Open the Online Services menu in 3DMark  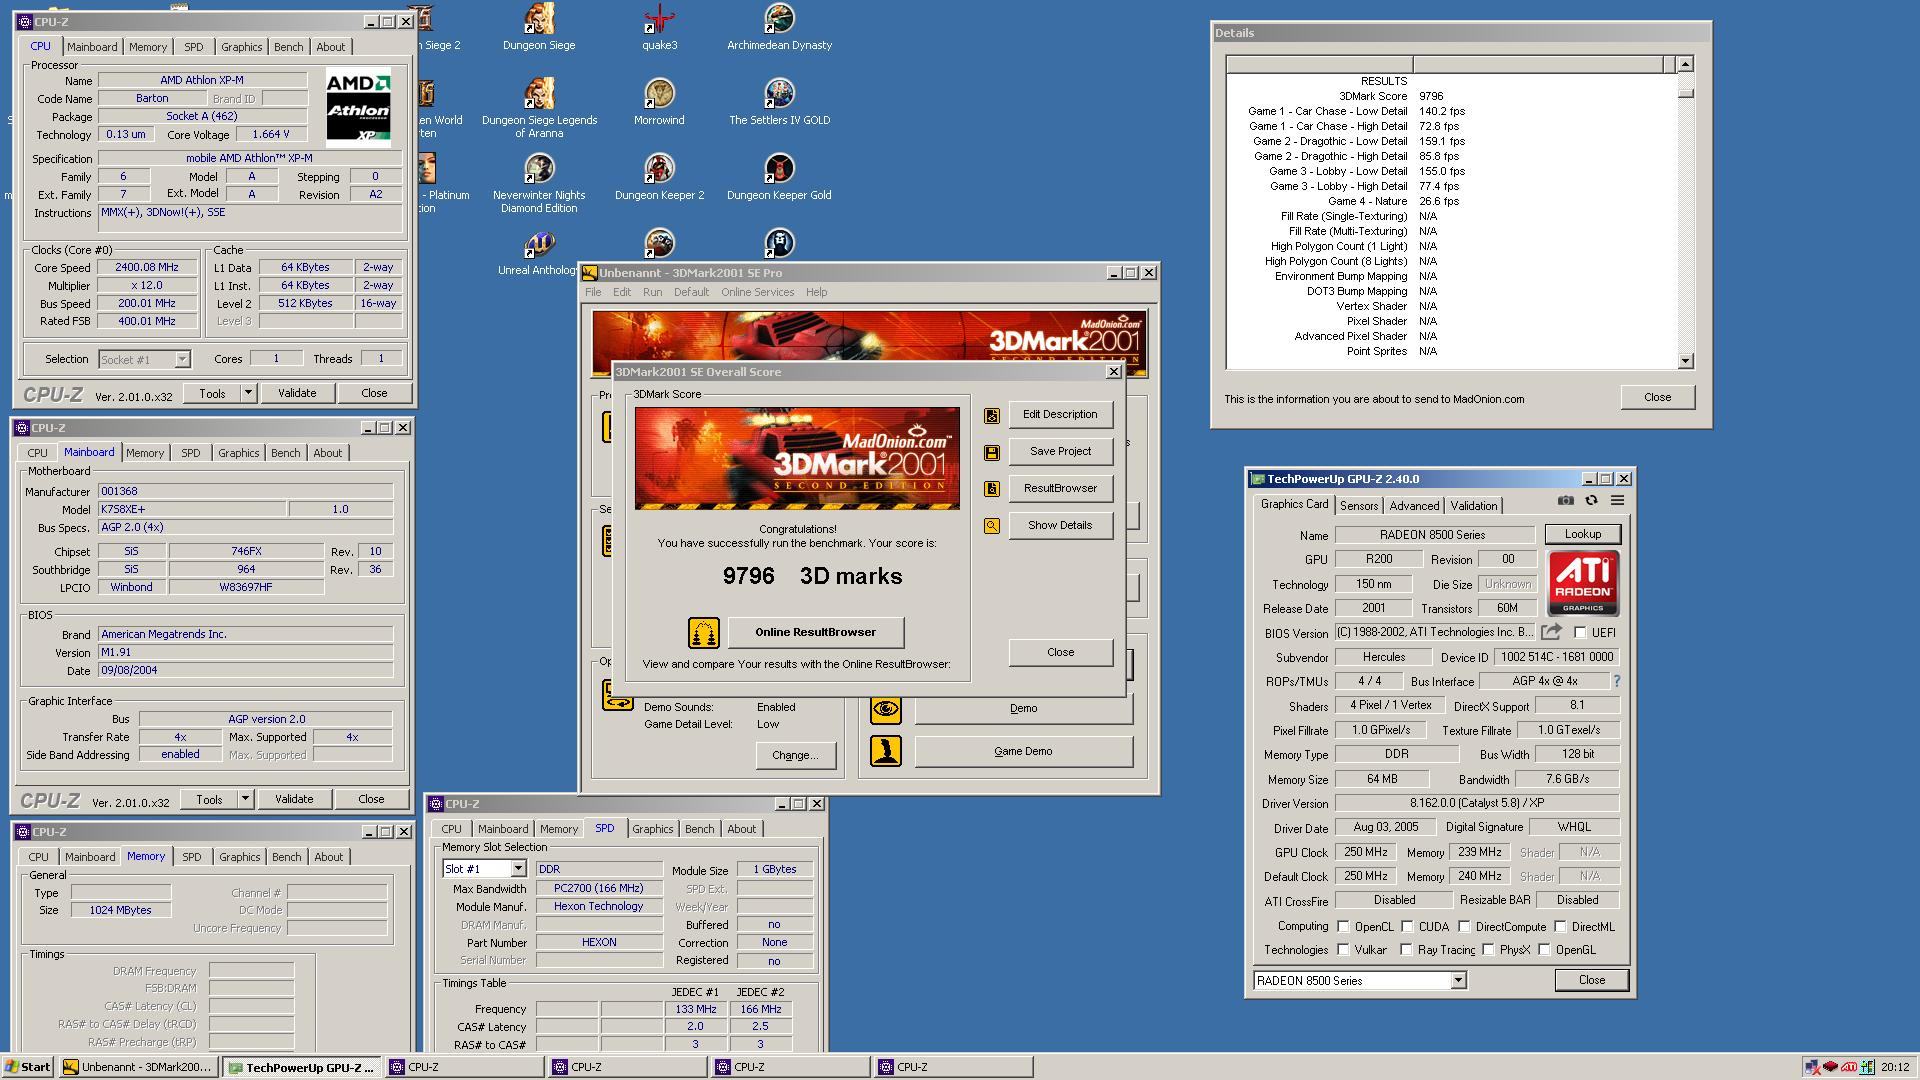coord(757,292)
